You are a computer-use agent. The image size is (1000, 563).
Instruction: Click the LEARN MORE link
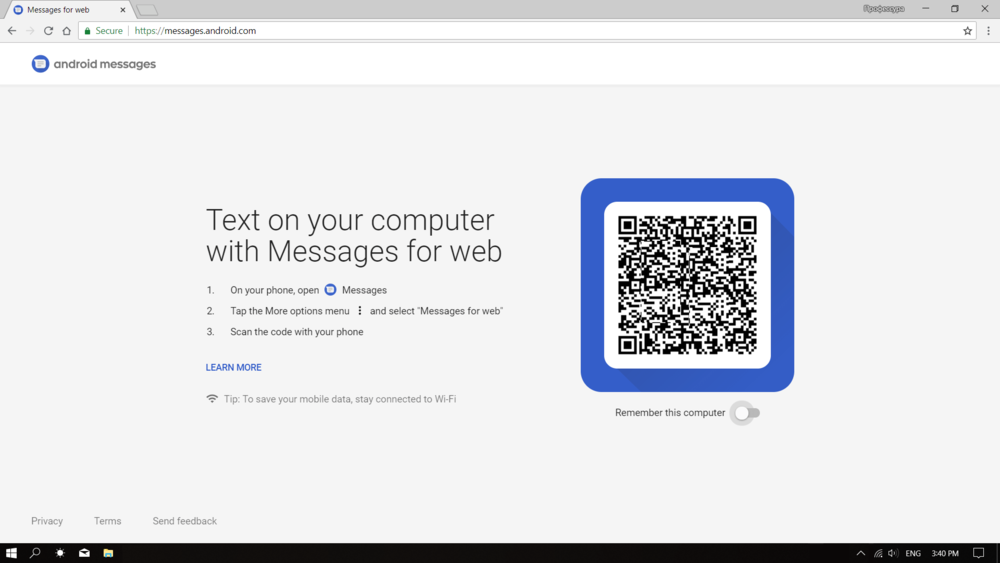(233, 367)
